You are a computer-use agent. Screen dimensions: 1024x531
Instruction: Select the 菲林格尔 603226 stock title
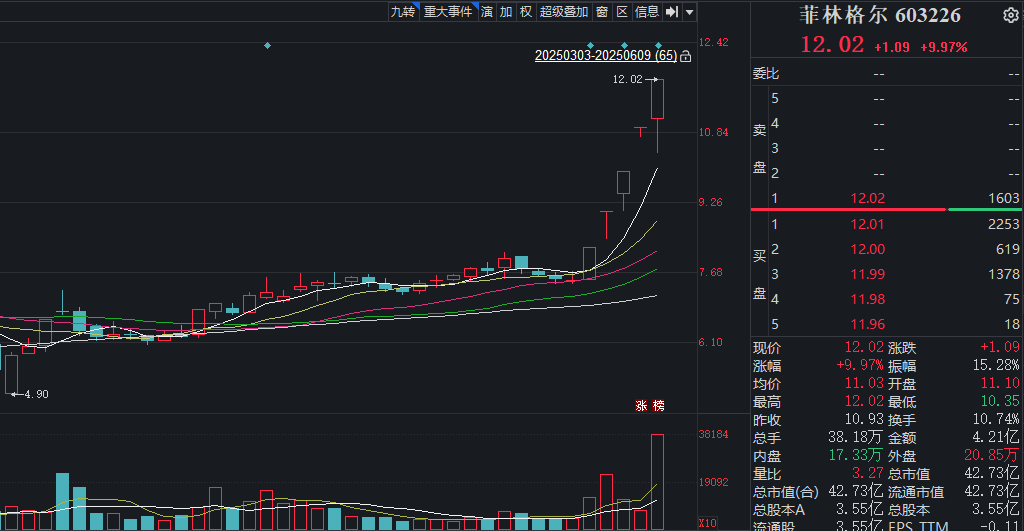(x=880, y=15)
